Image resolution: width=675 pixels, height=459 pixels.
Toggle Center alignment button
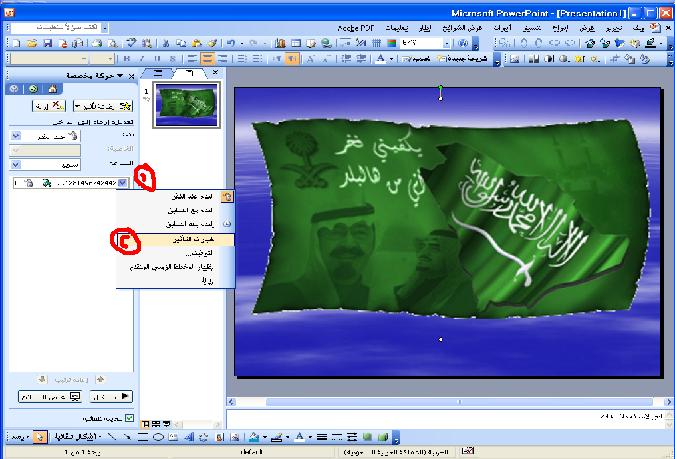click(207, 59)
